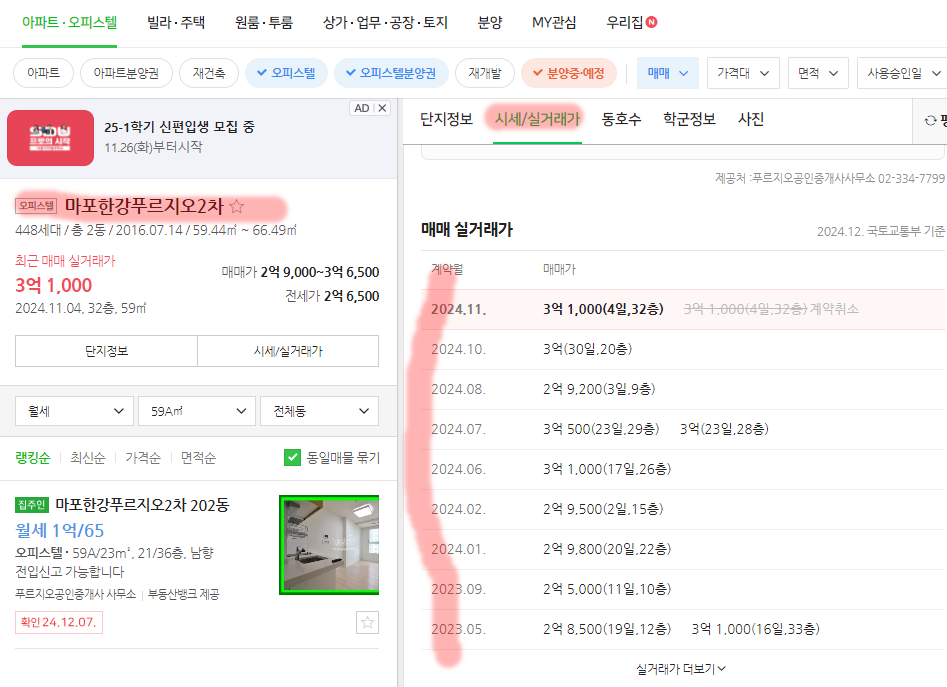
Task: Toggle the 분양중·예정 filter chip
Action: 569,73
